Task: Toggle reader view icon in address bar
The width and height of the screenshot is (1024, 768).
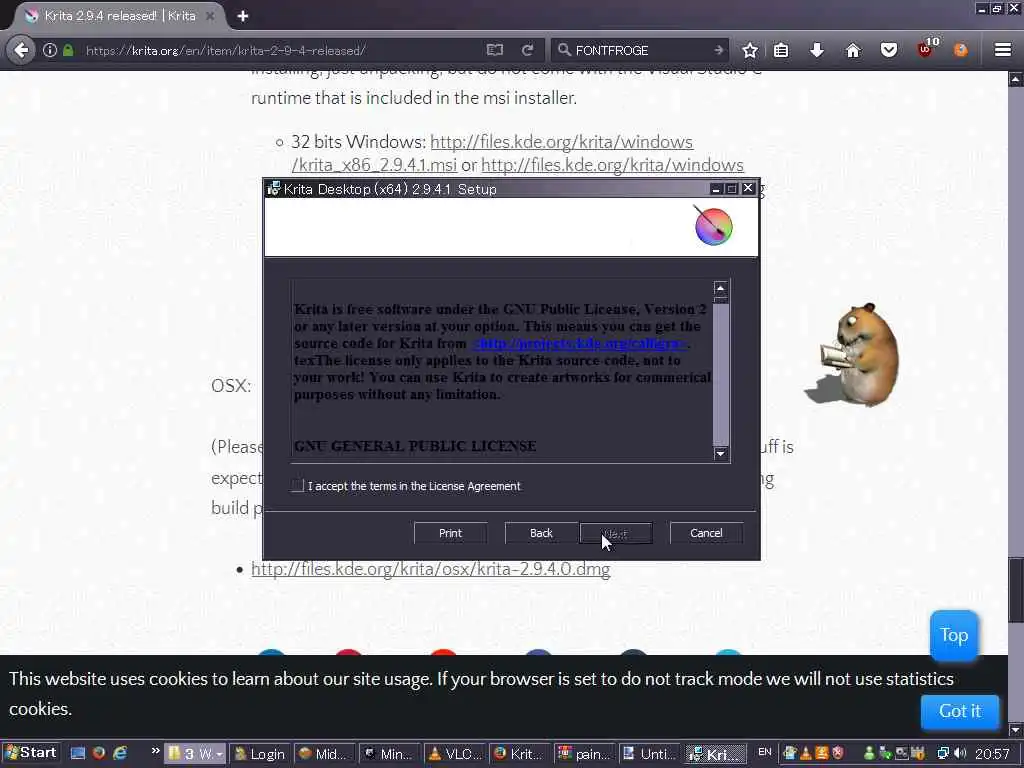Action: click(495, 50)
